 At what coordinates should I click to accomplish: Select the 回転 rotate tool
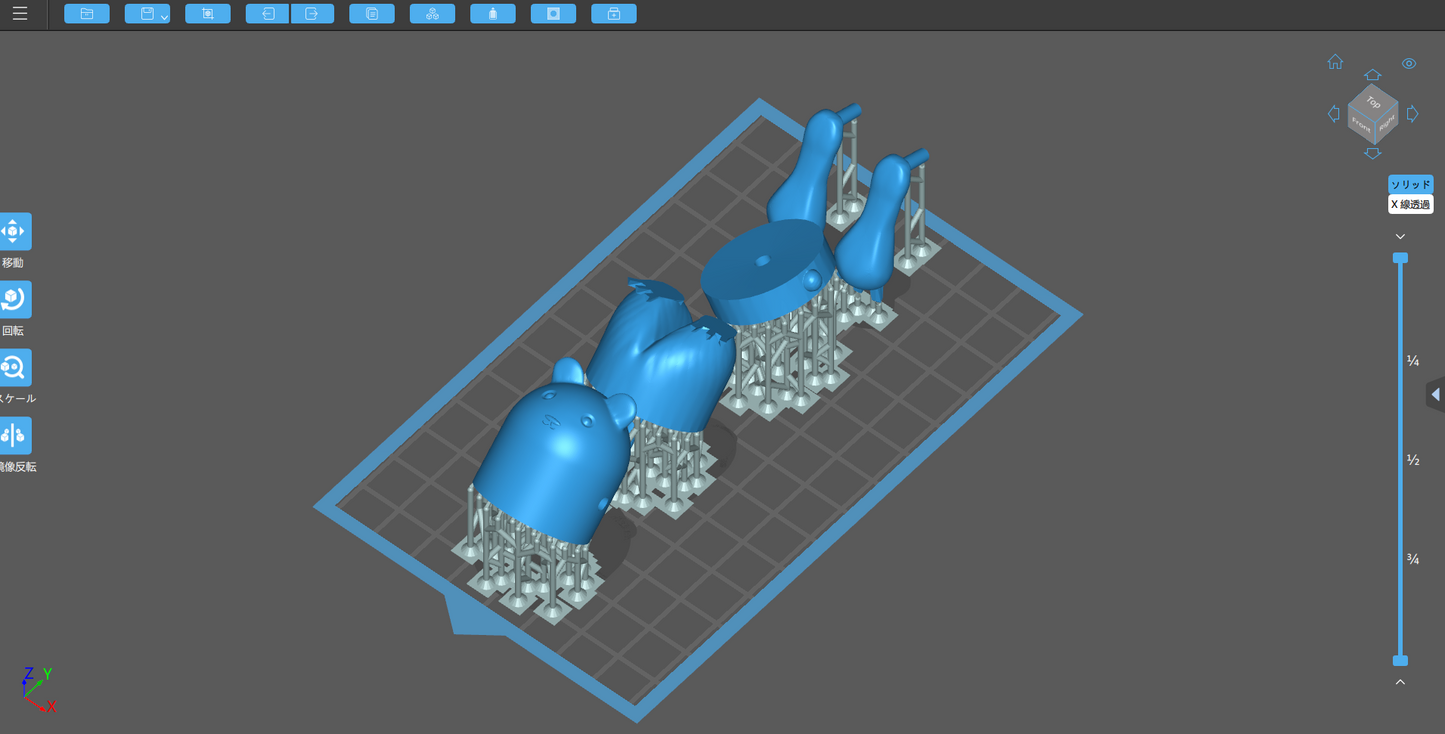point(14,300)
